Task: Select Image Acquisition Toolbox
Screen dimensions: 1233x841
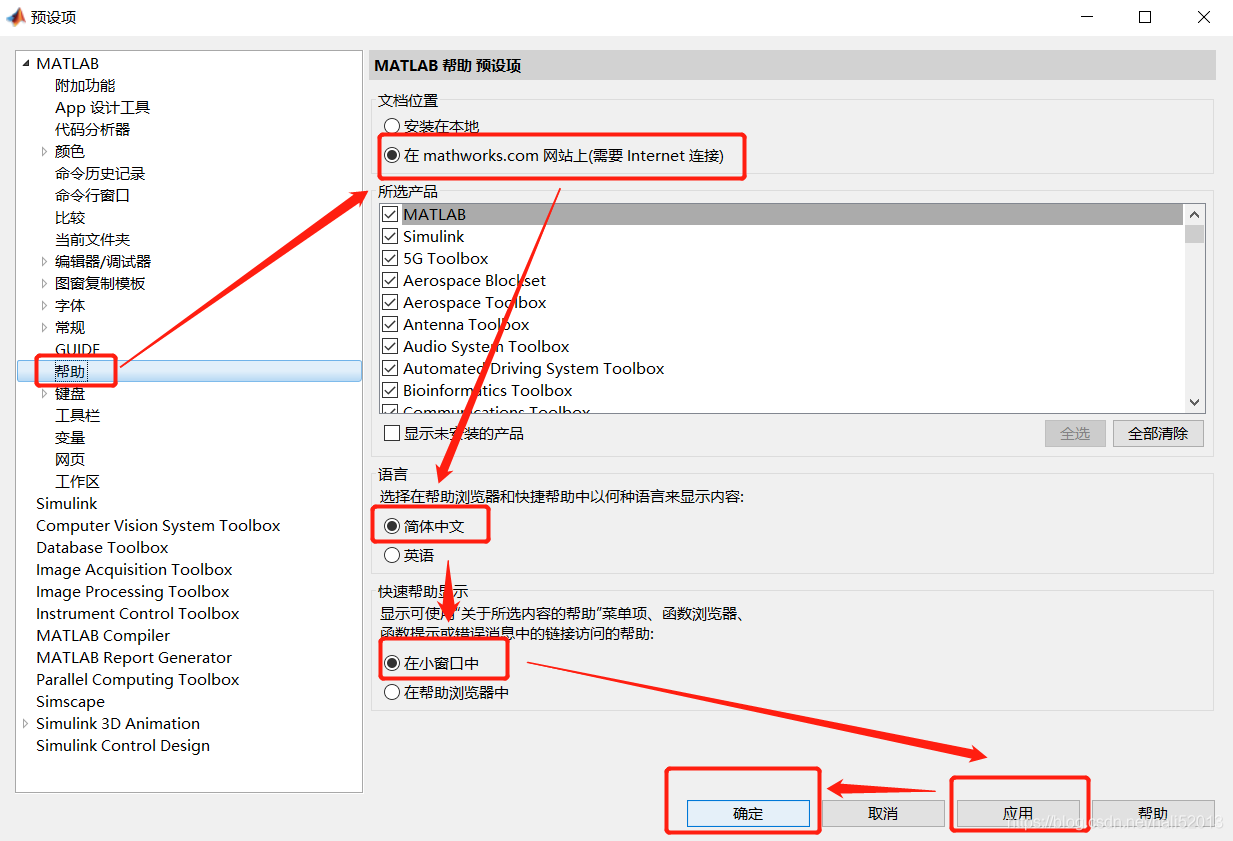Action: (x=134, y=570)
